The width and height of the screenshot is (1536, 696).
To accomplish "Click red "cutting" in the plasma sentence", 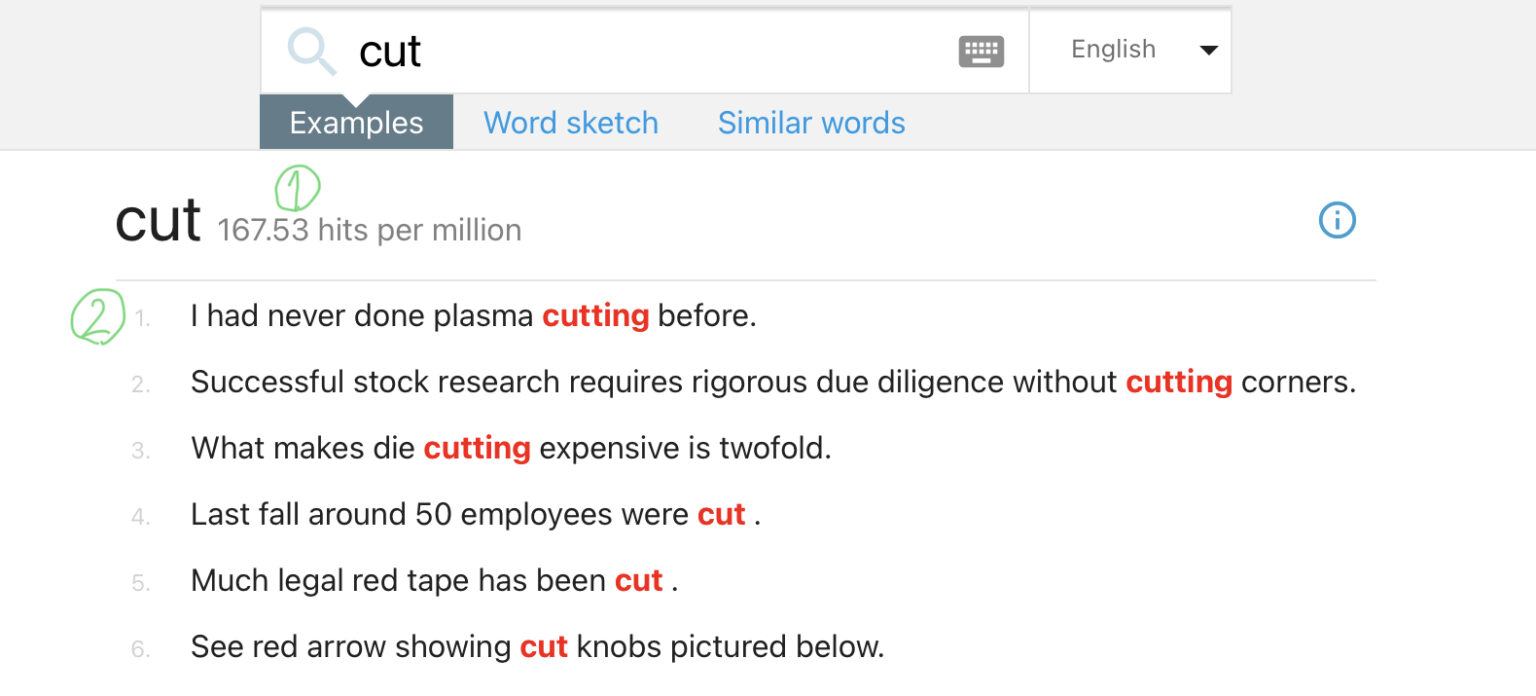I will (595, 316).
